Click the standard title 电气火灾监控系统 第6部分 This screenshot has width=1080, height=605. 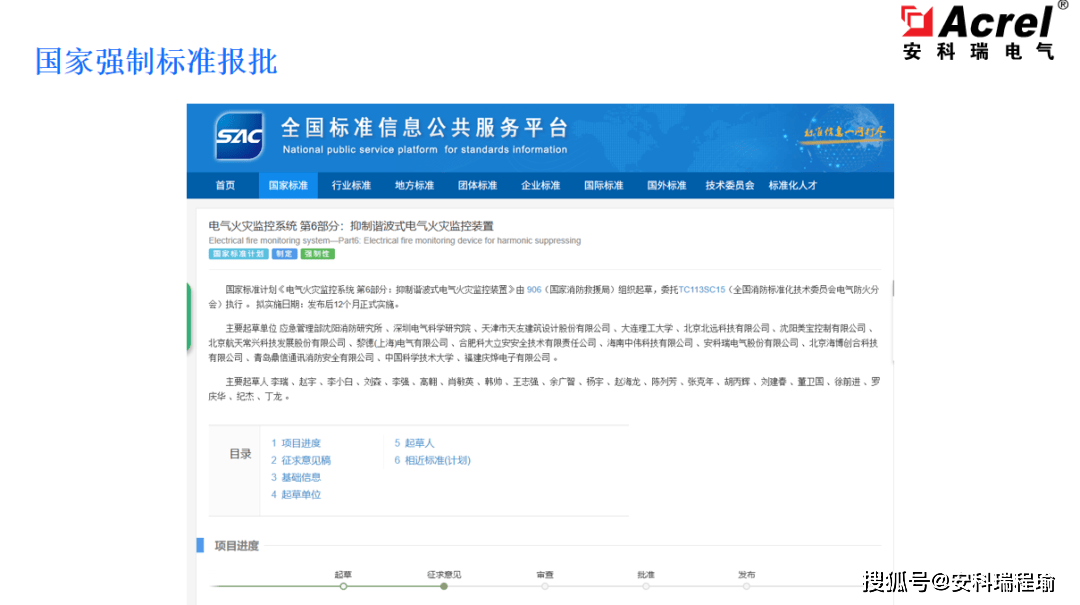pos(351,226)
